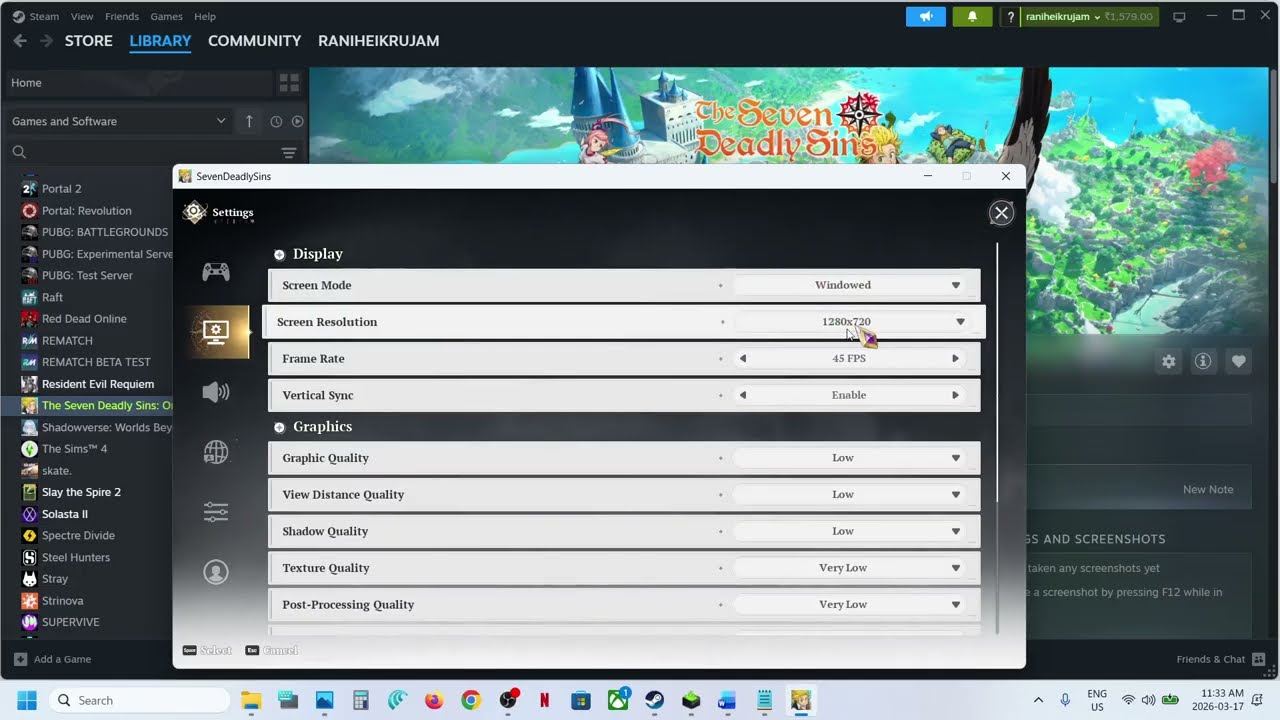Go back with Steam's back arrow
1280x720 pixels.
click(20, 41)
